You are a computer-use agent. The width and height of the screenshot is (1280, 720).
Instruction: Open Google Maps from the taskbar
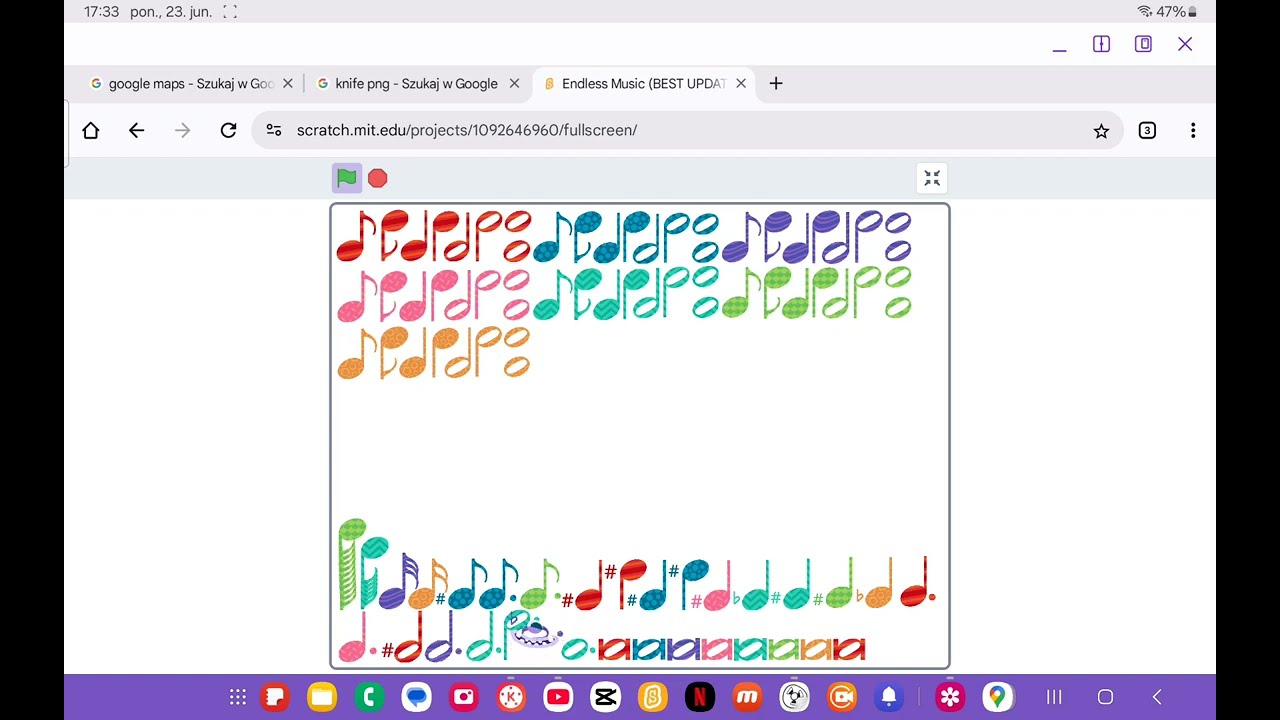coord(997,697)
